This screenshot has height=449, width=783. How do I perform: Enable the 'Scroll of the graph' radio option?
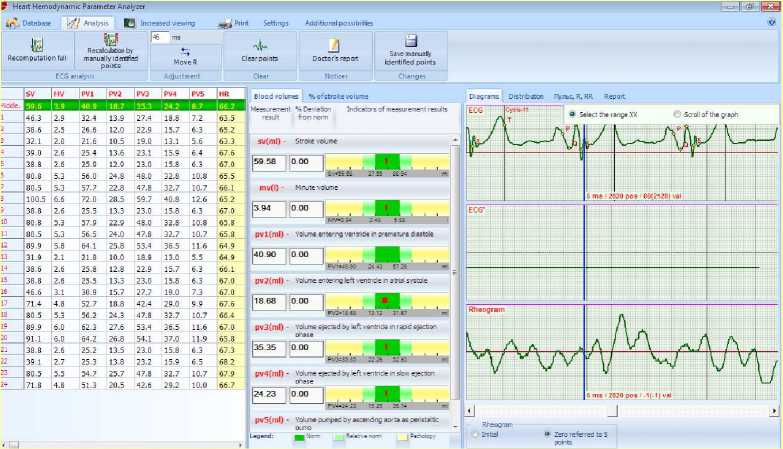678,114
